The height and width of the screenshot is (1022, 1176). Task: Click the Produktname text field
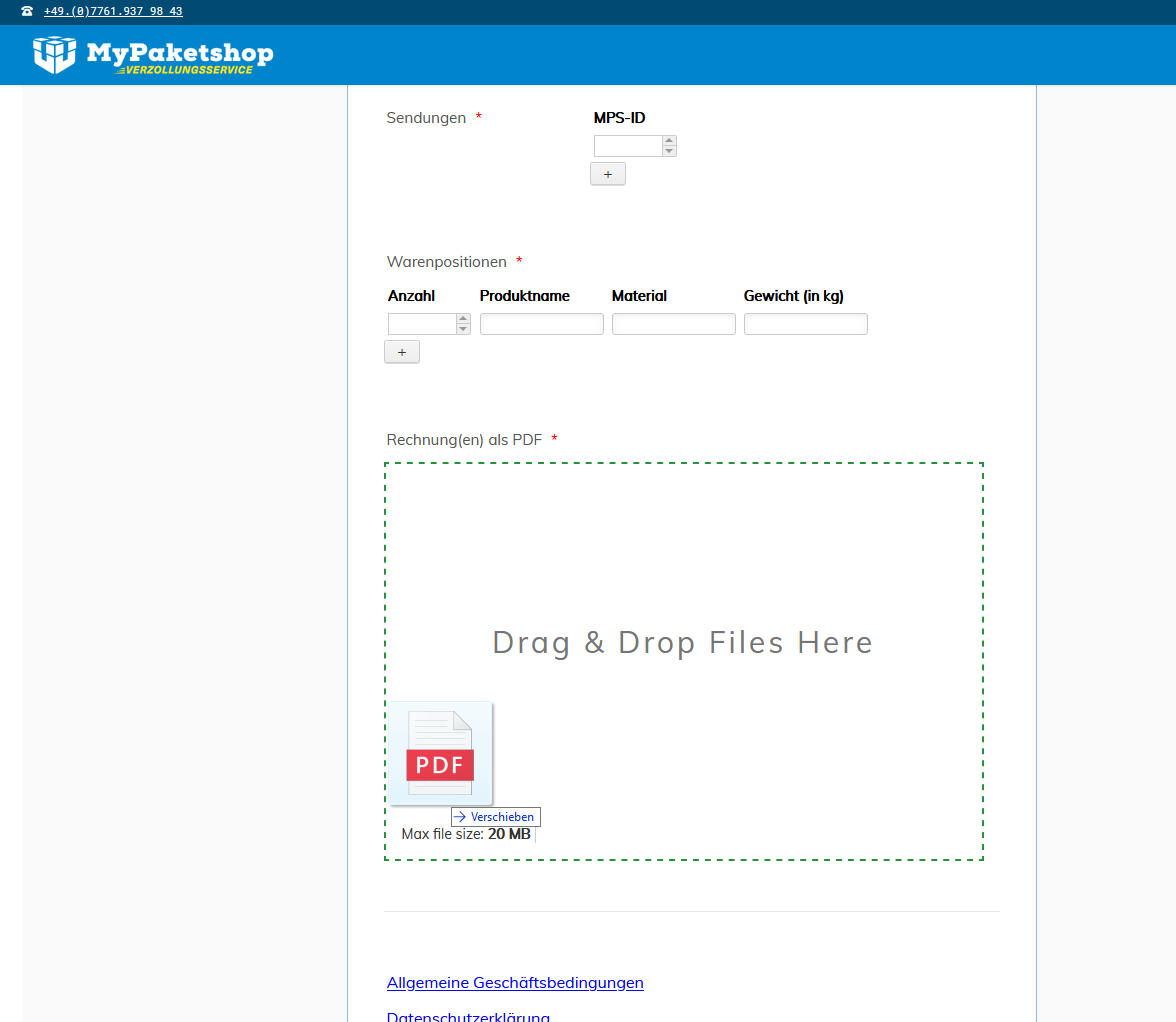coord(541,324)
